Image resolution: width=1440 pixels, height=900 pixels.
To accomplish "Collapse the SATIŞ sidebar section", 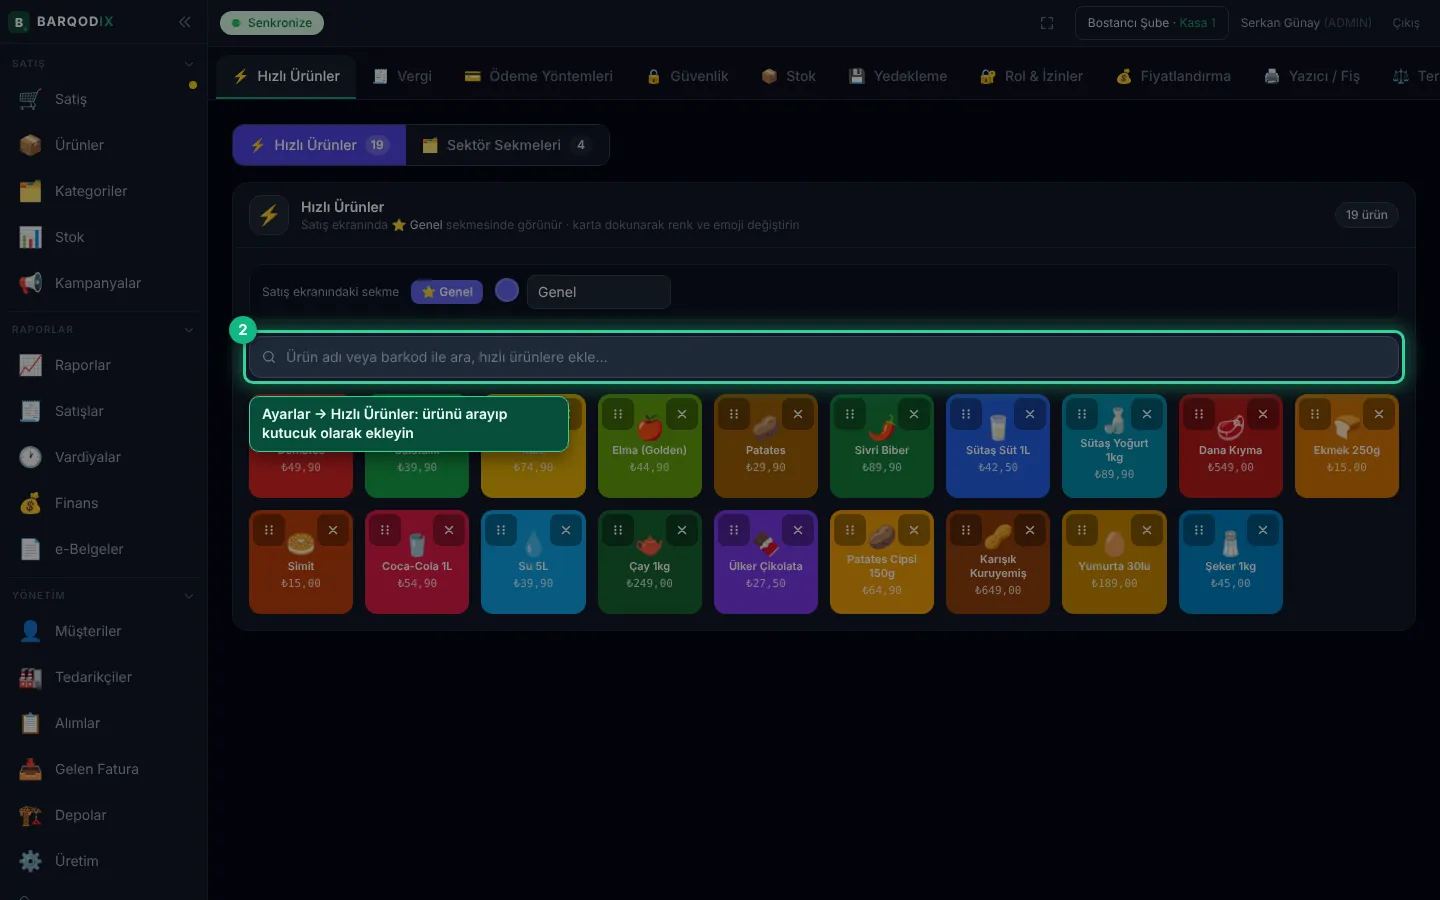I will coord(189,64).
